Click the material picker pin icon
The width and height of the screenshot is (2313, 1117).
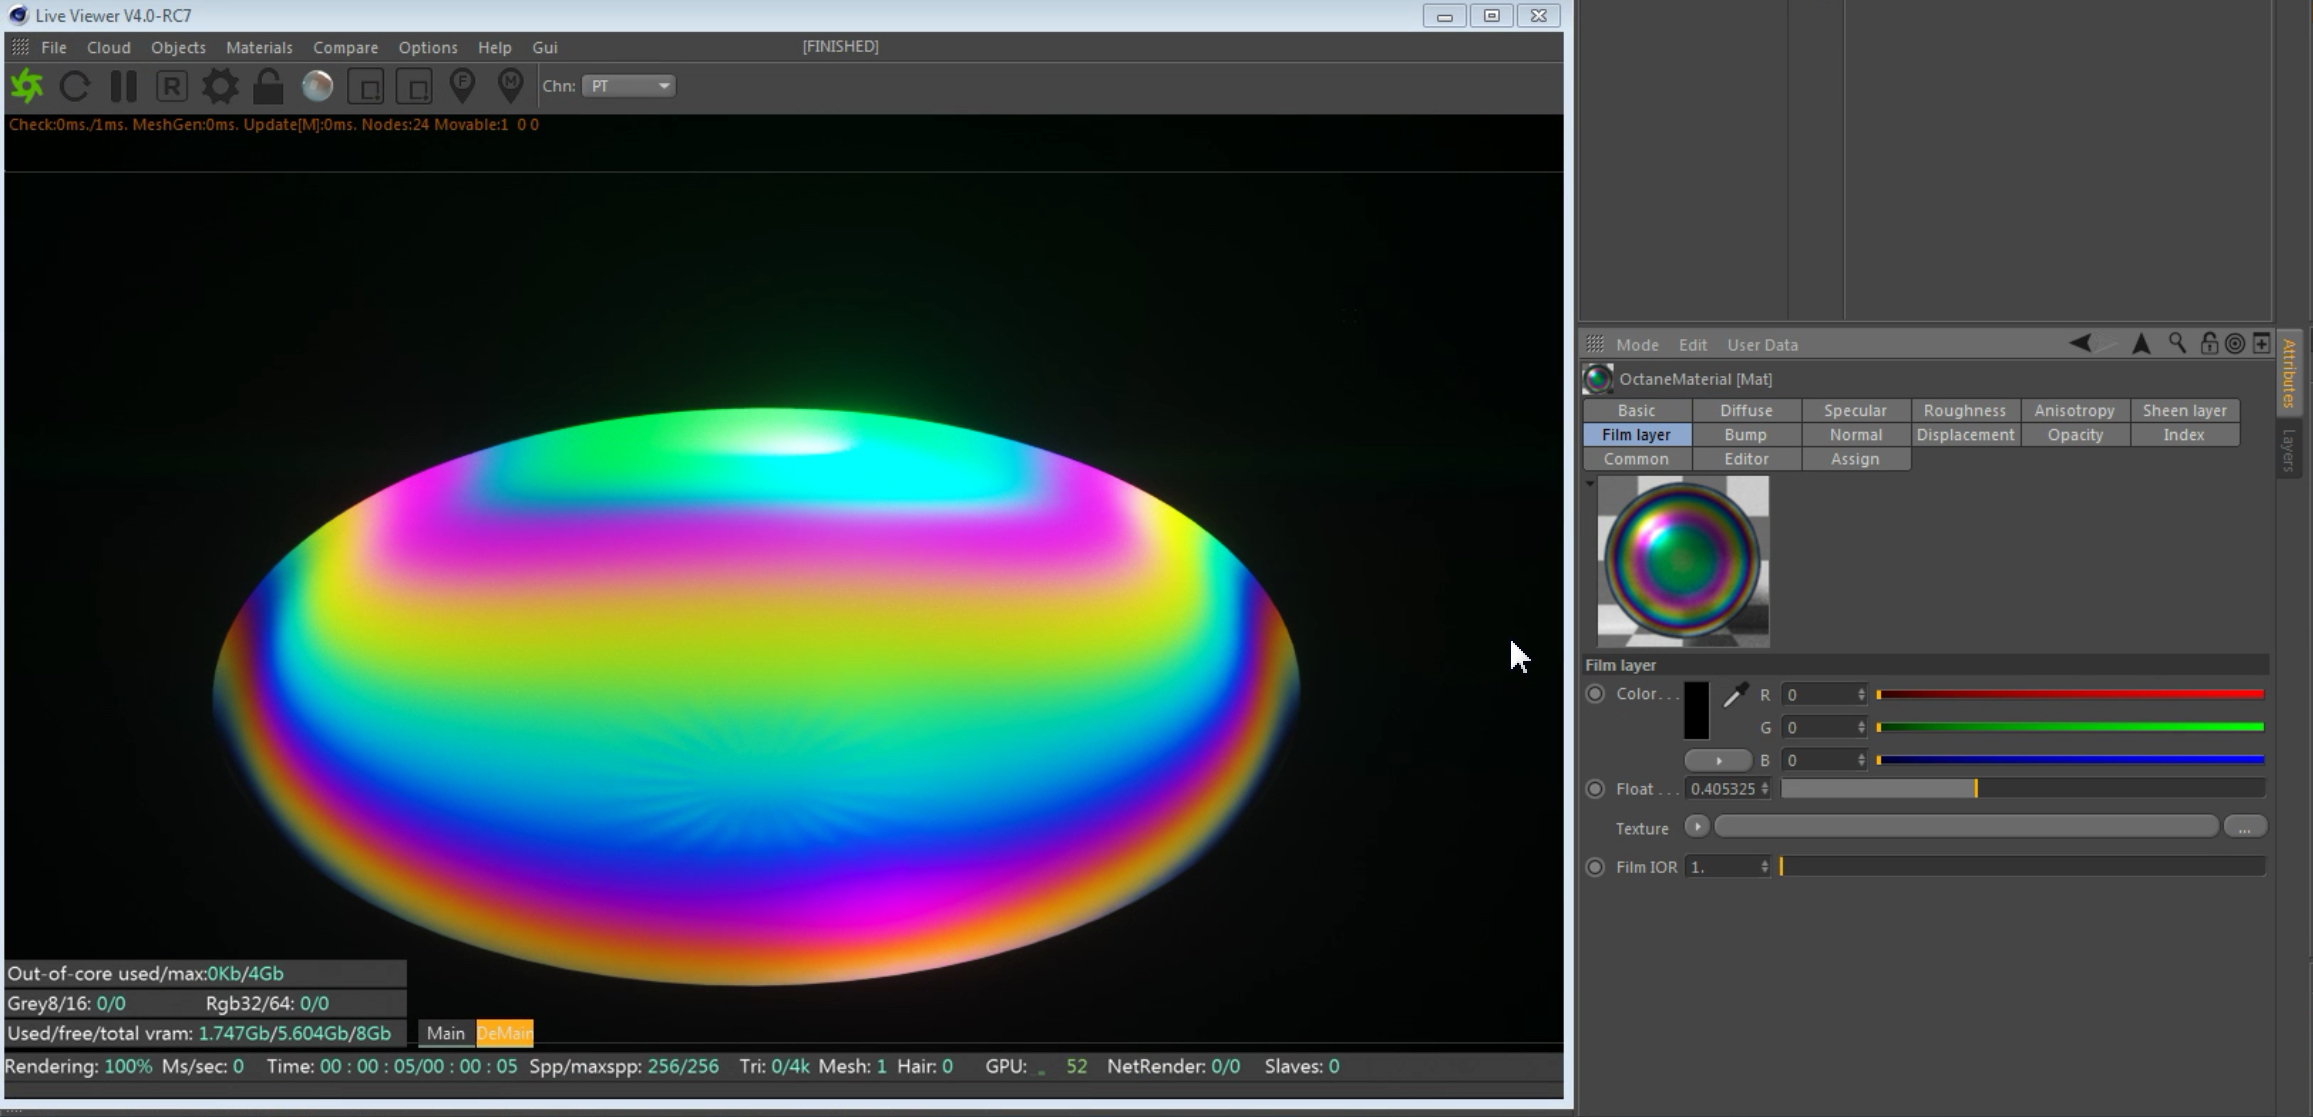click(x=510, y=86)
